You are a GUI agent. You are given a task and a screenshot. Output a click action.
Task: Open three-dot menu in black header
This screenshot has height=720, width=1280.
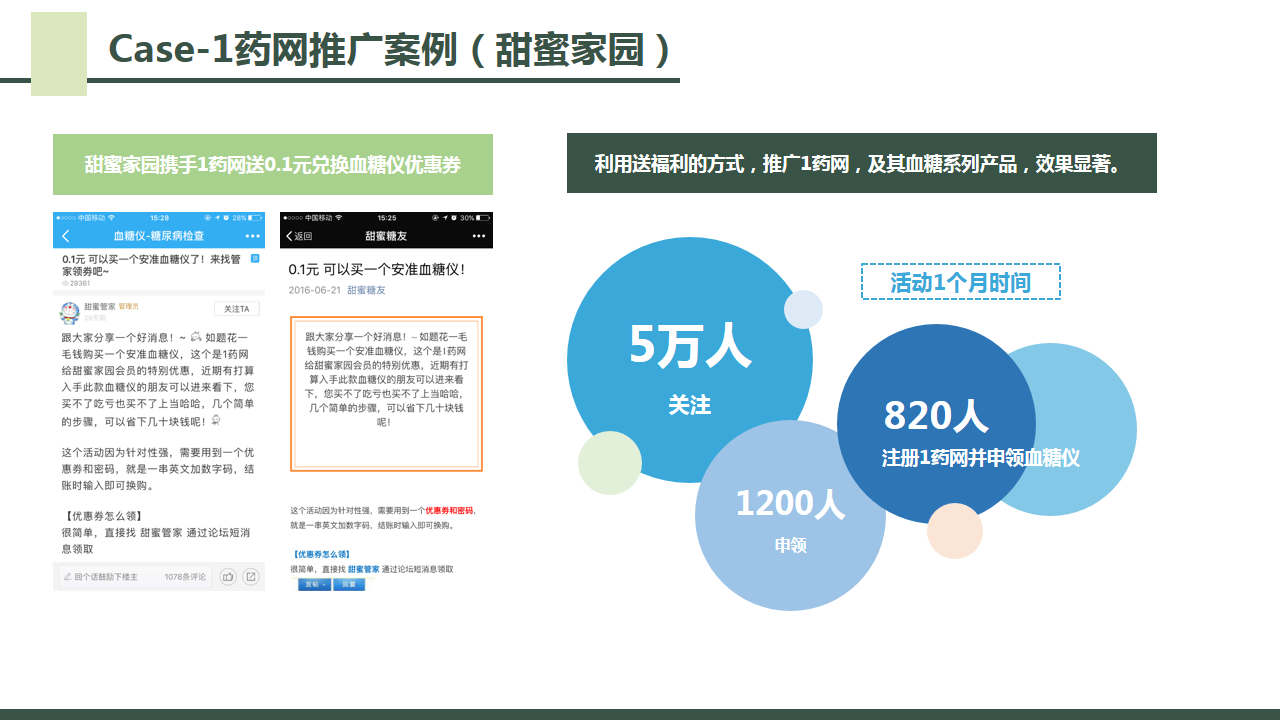click(x=478, y=236)
